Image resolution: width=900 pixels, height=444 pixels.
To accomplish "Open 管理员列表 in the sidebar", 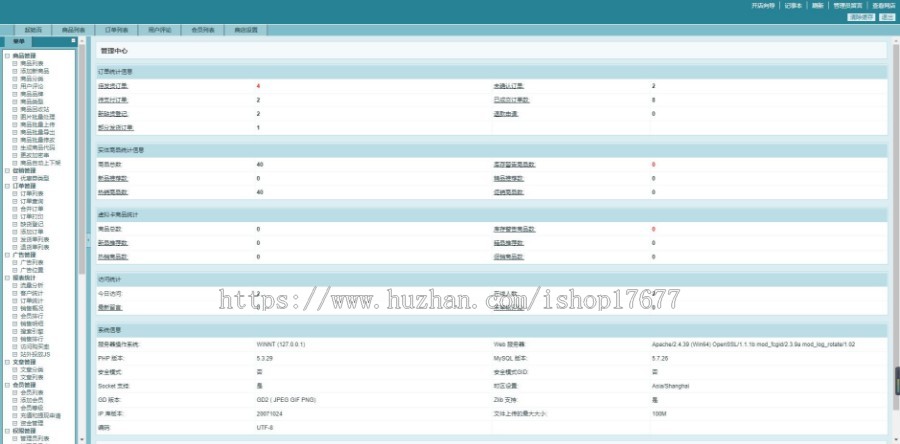I will (34, 439).
